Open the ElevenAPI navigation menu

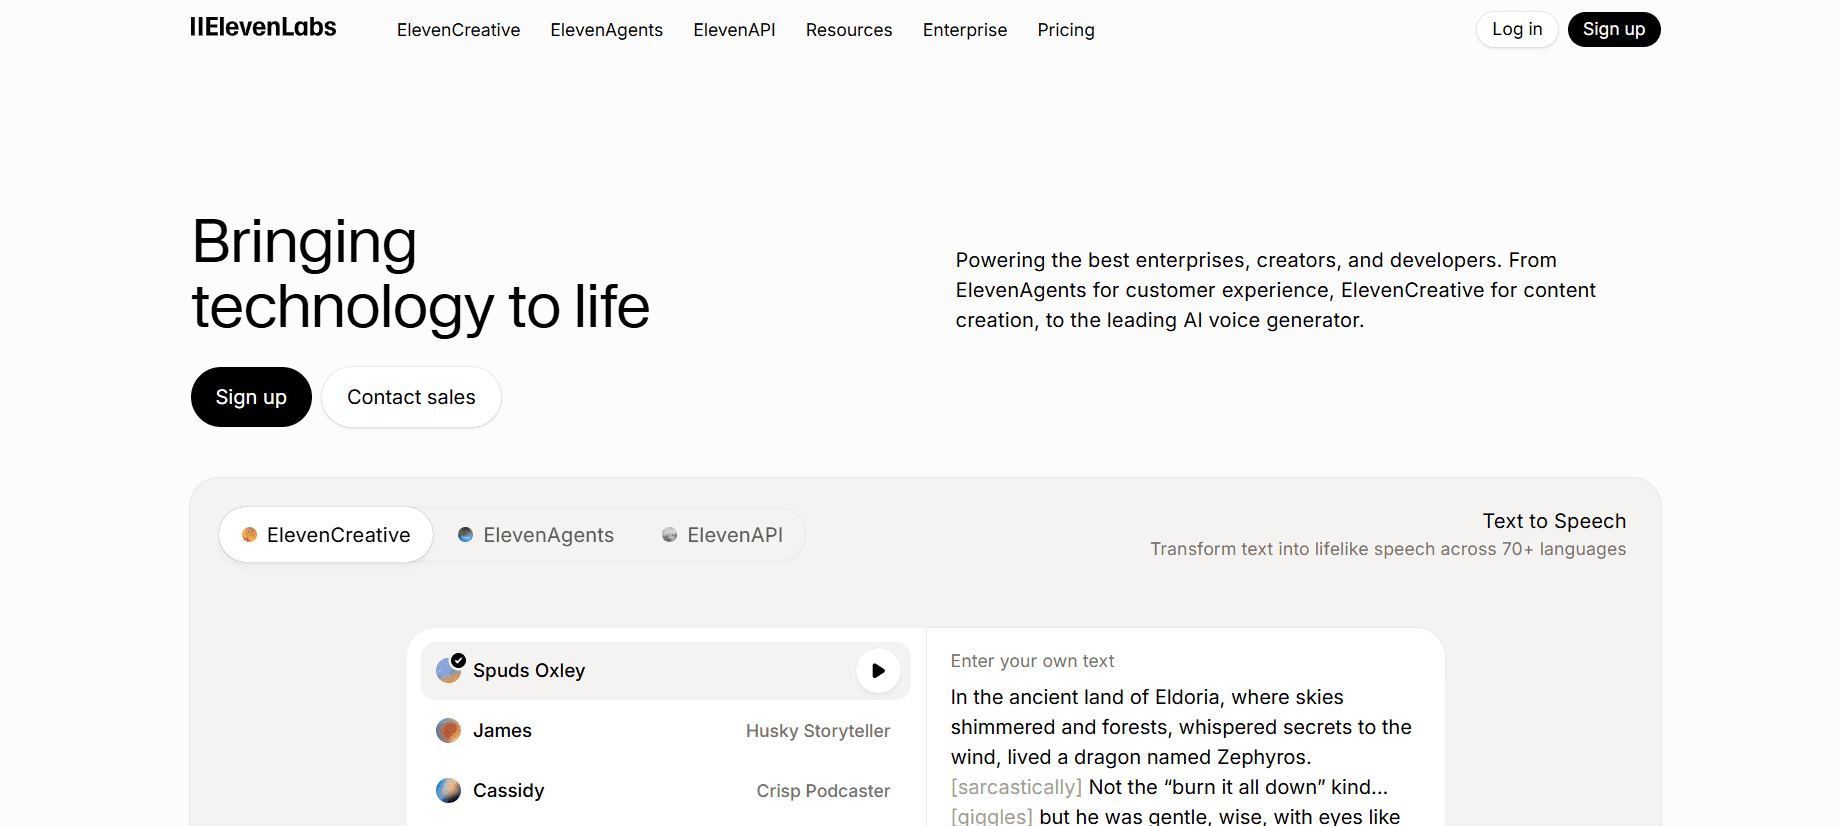734,30
